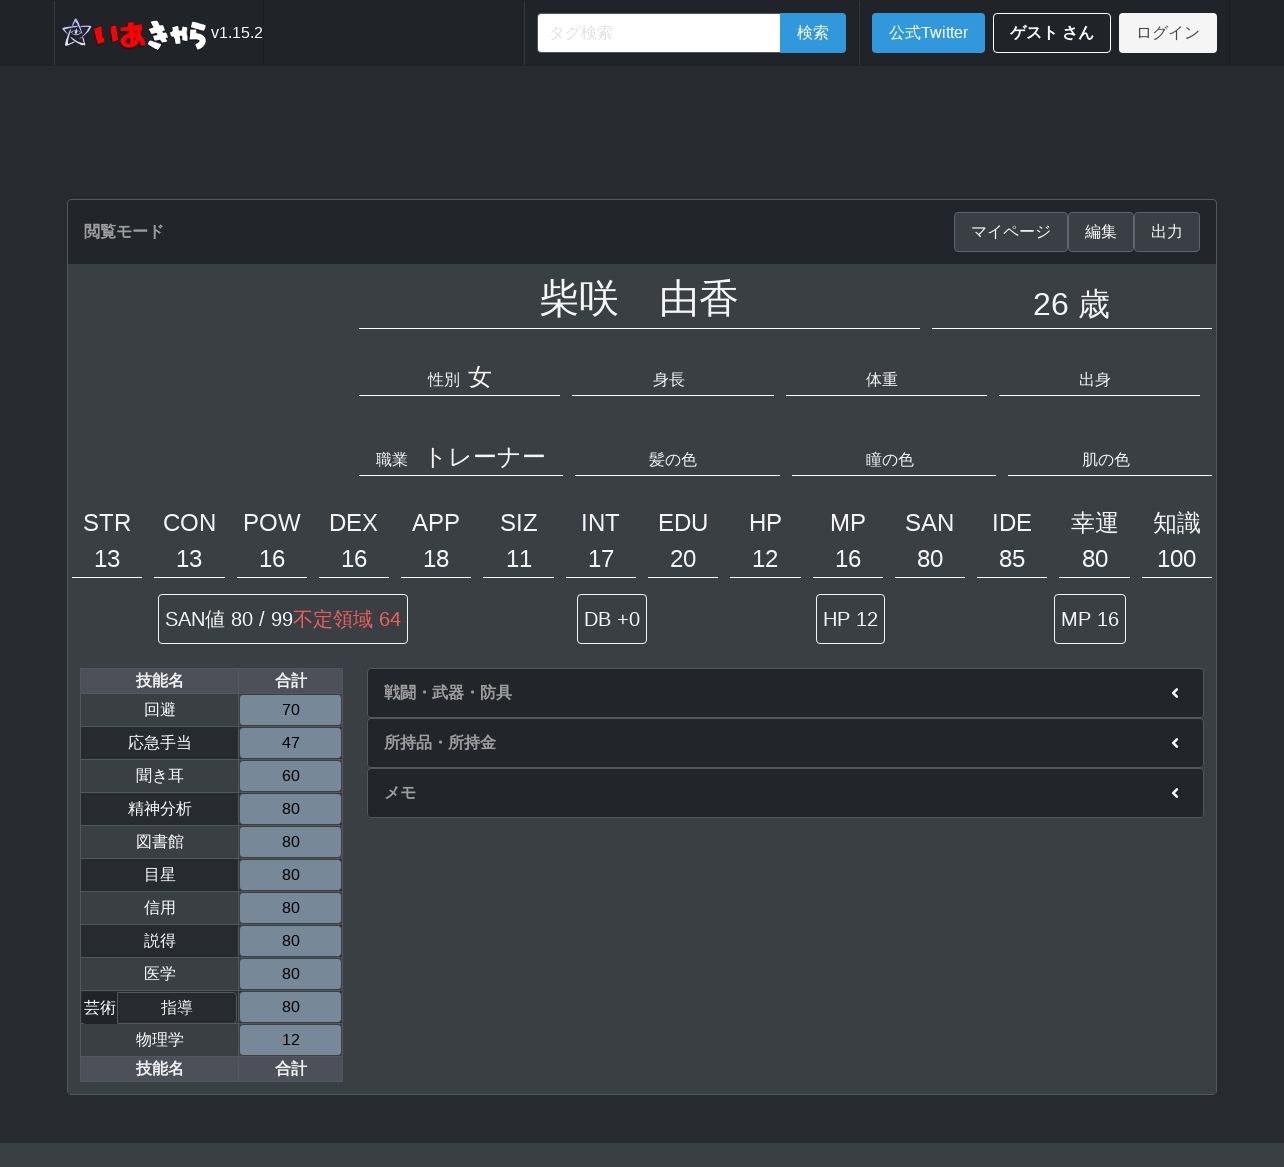Screen dimensions: 1284x1167
Task: Click the DB +0 box
Action: (x=612, y=619)
